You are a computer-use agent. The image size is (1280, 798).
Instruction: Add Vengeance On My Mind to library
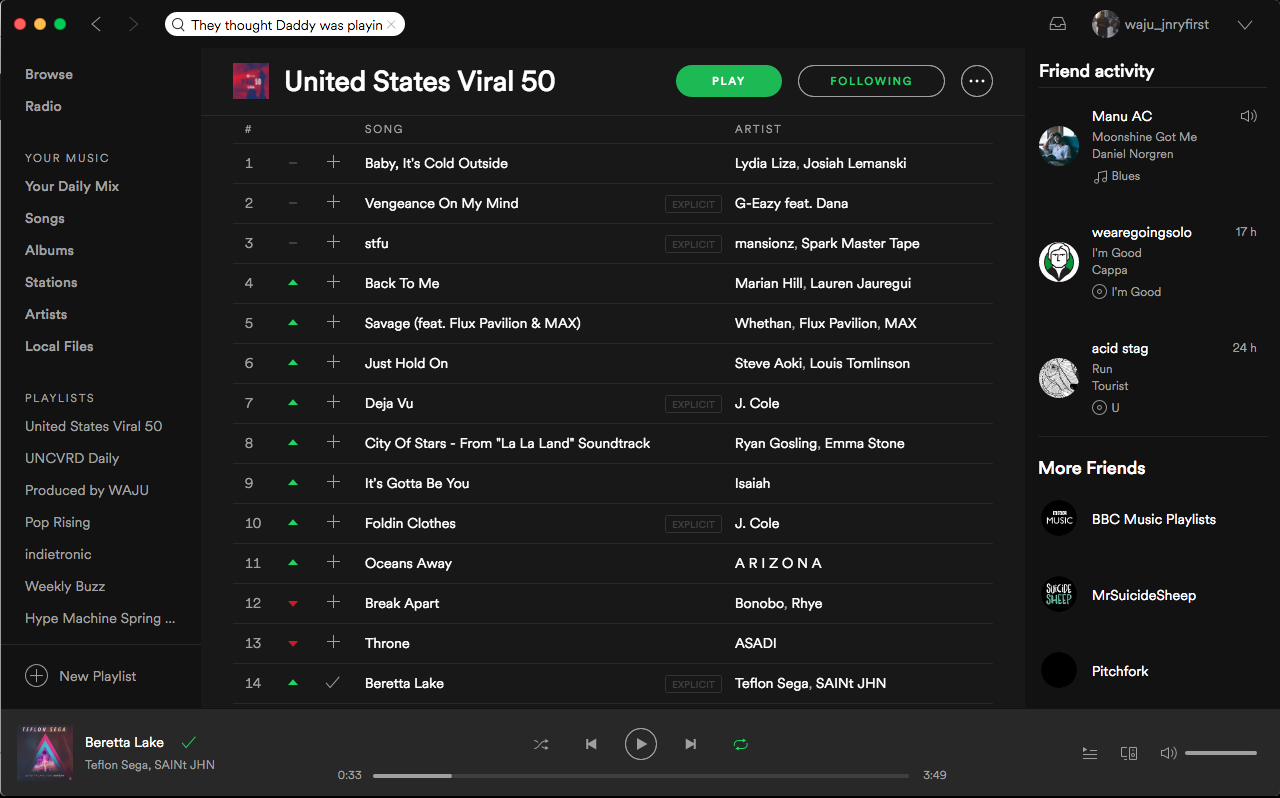coord(333,203)
